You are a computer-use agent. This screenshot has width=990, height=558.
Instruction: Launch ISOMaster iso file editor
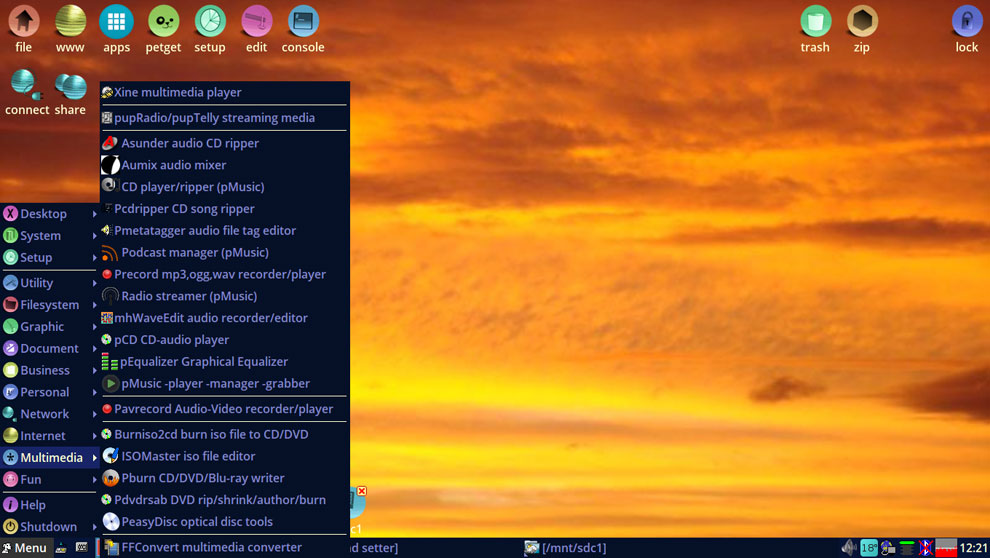point(224,456)
